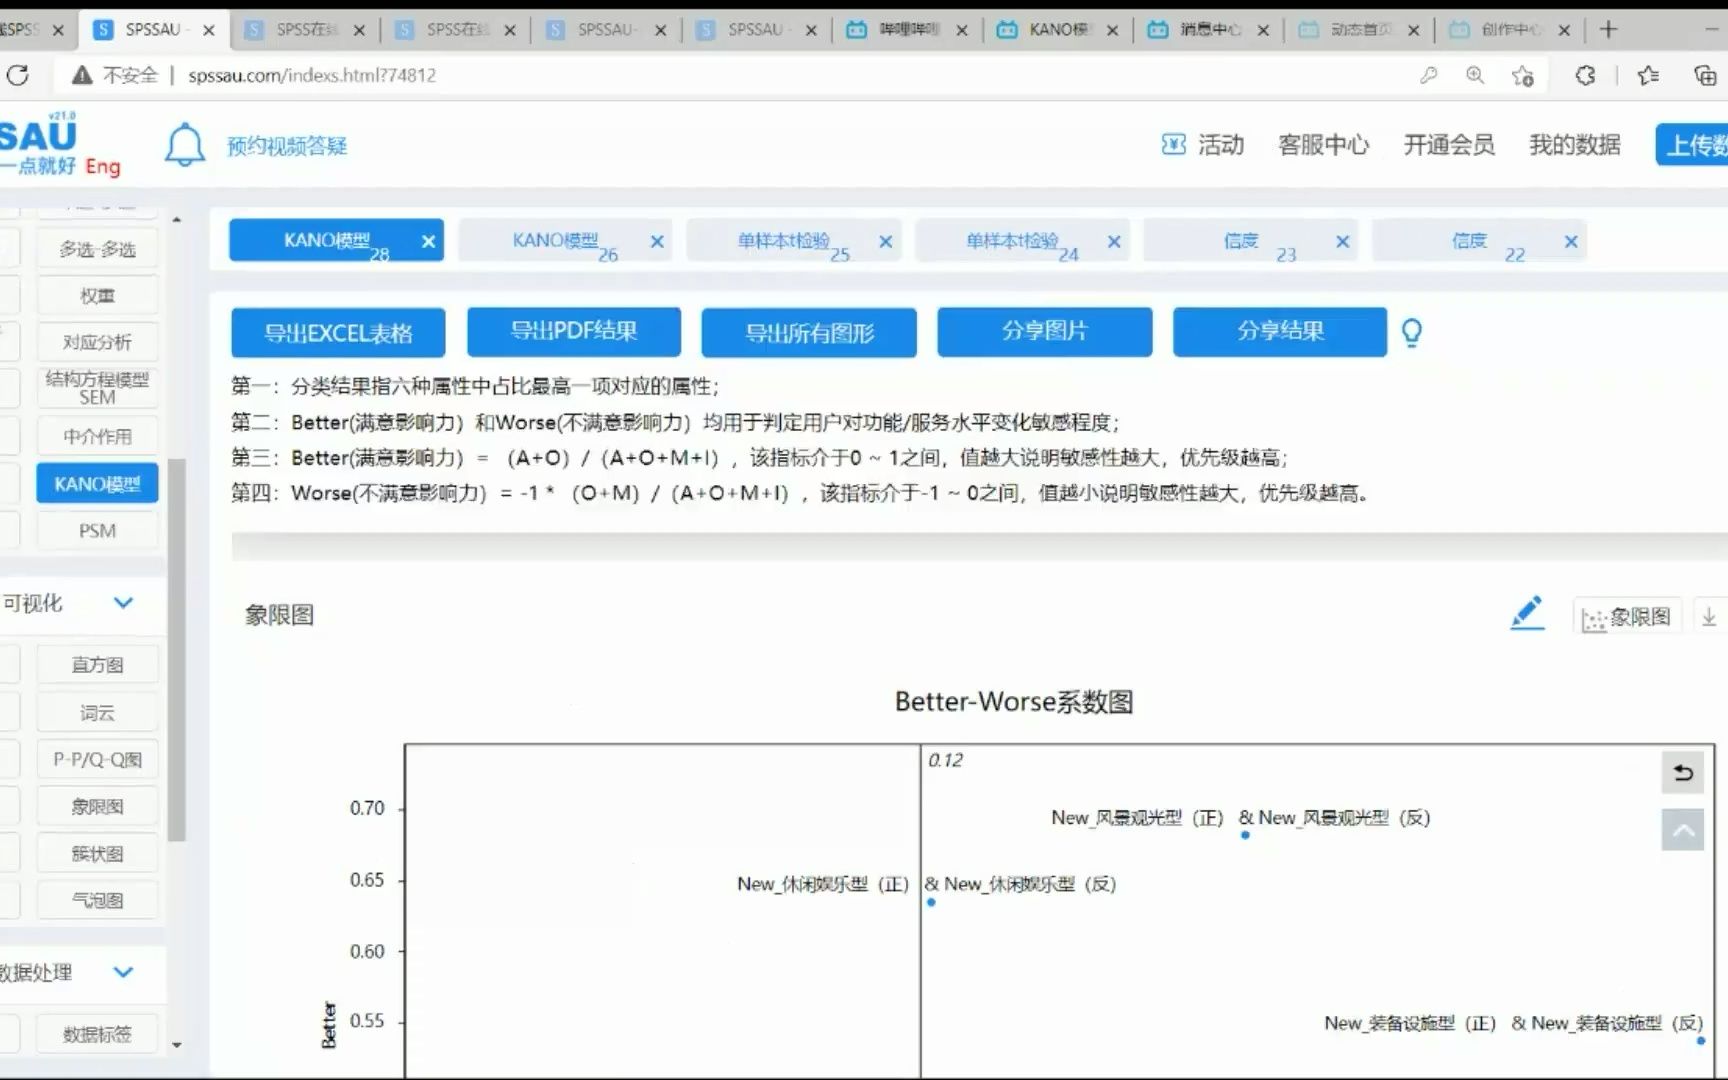Click the notification bell icon
Image resolution: width=1728 pixels, height=1080 pixels.
point(184,146)
